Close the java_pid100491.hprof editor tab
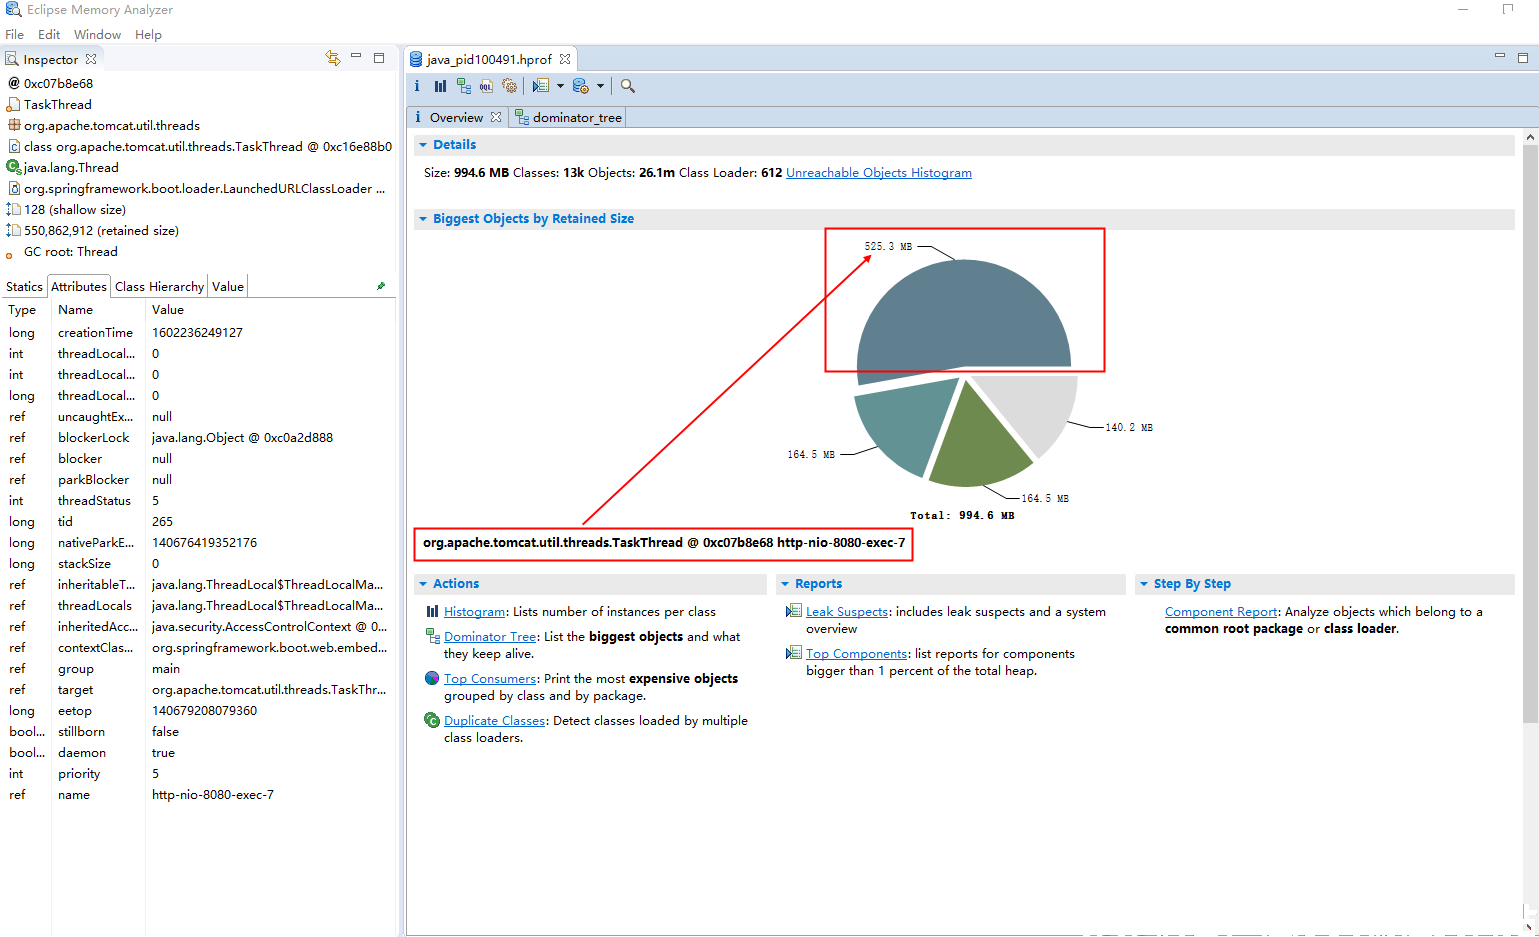 pyautogui.click(x=565, y=59)
